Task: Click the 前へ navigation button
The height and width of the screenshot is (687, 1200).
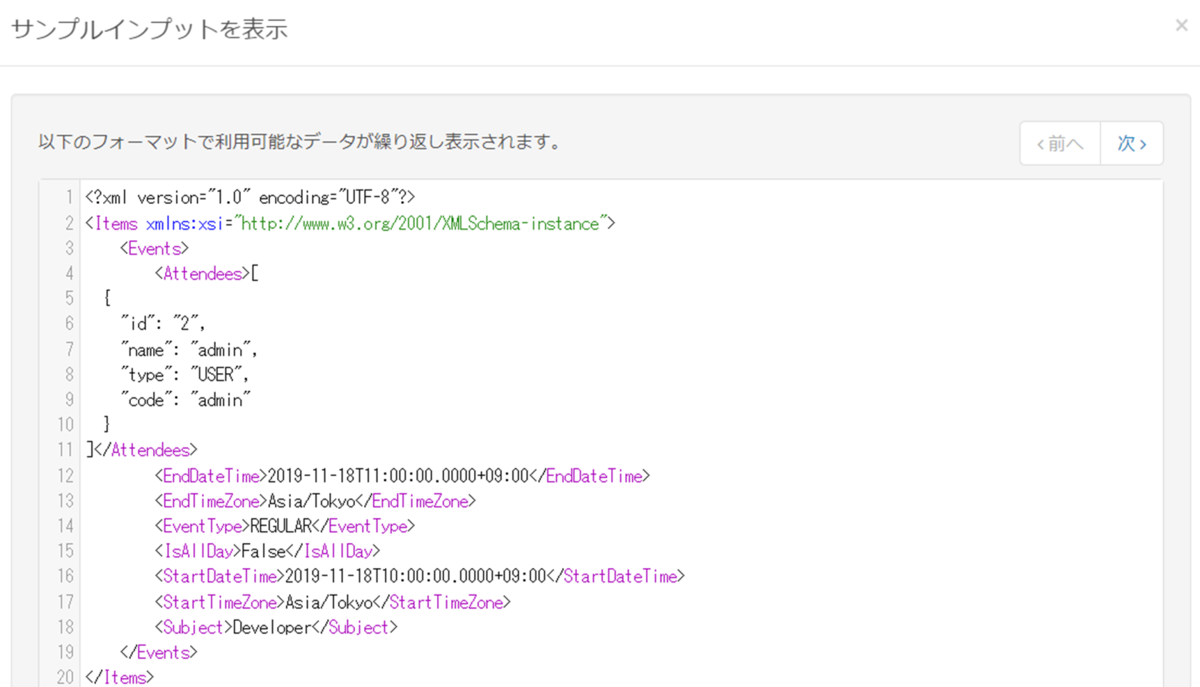Action: [1059, 143]
